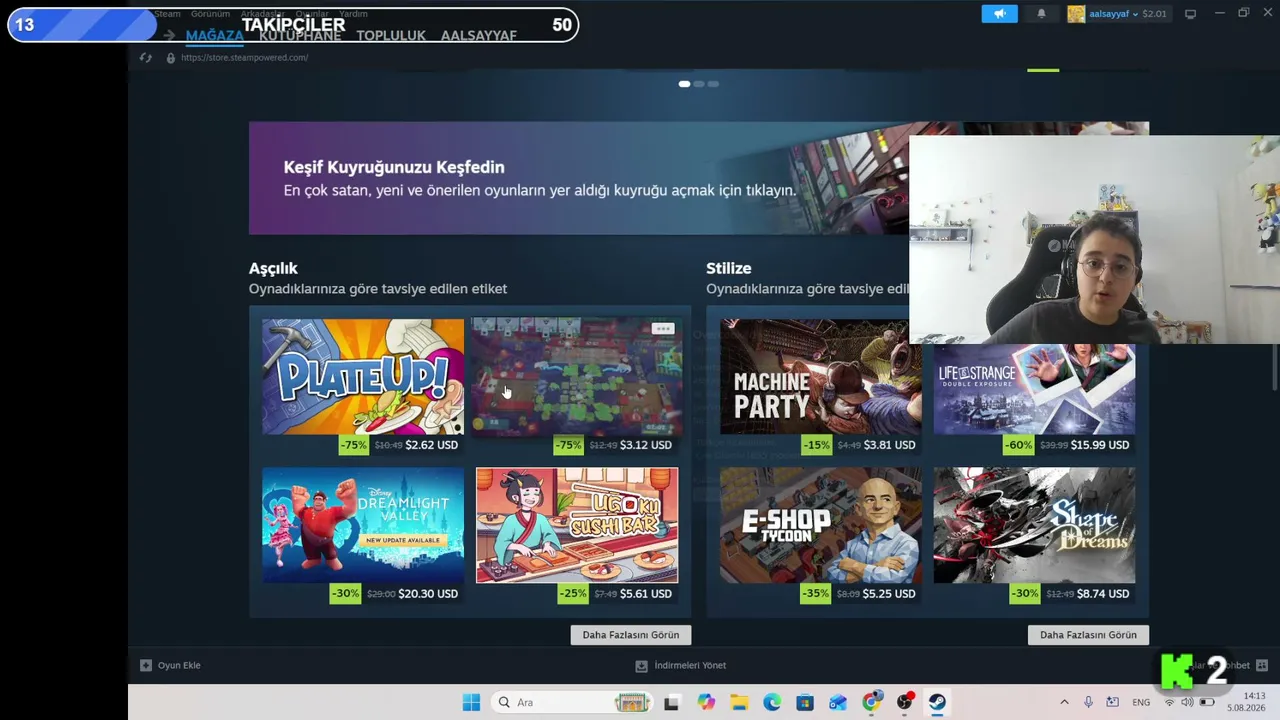Click the volume speaker tray icon

[x=1187, y=702]
